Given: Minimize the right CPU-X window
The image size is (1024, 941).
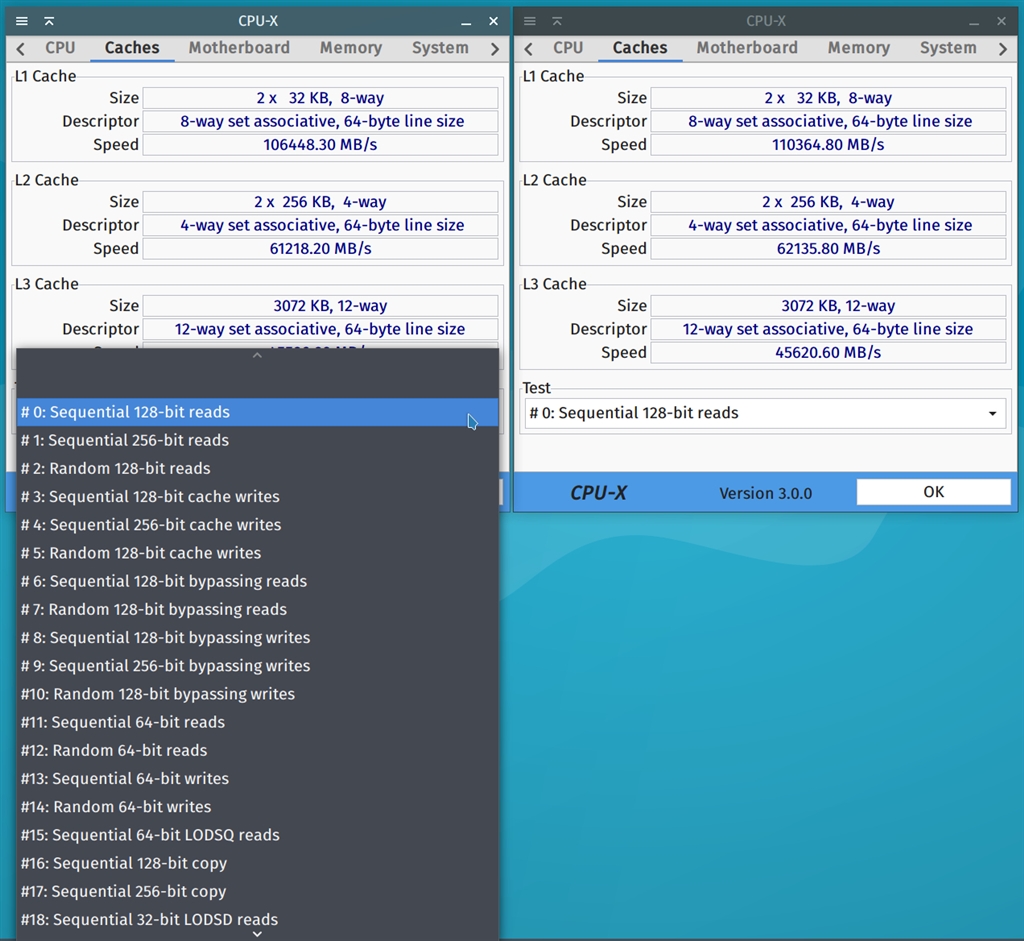Looking at the screenshot, I should [974, 22].
